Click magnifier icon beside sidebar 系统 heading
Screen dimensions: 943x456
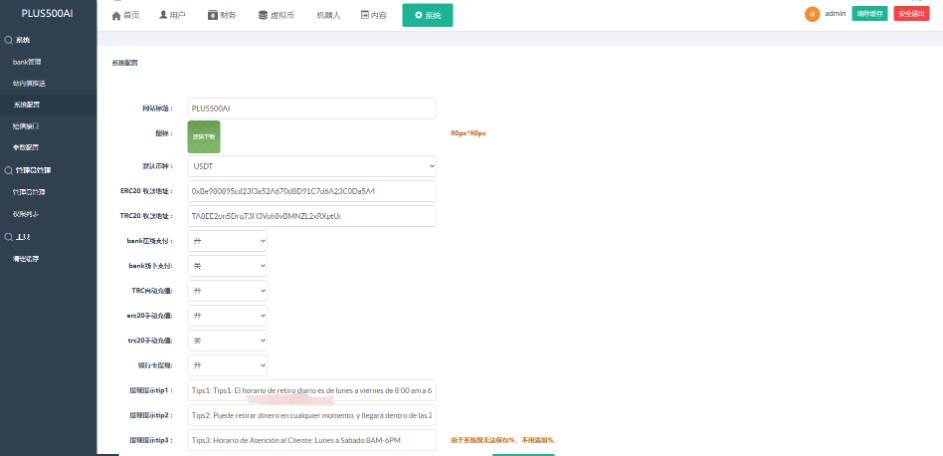pyautogui.click(x=8, y=40)
